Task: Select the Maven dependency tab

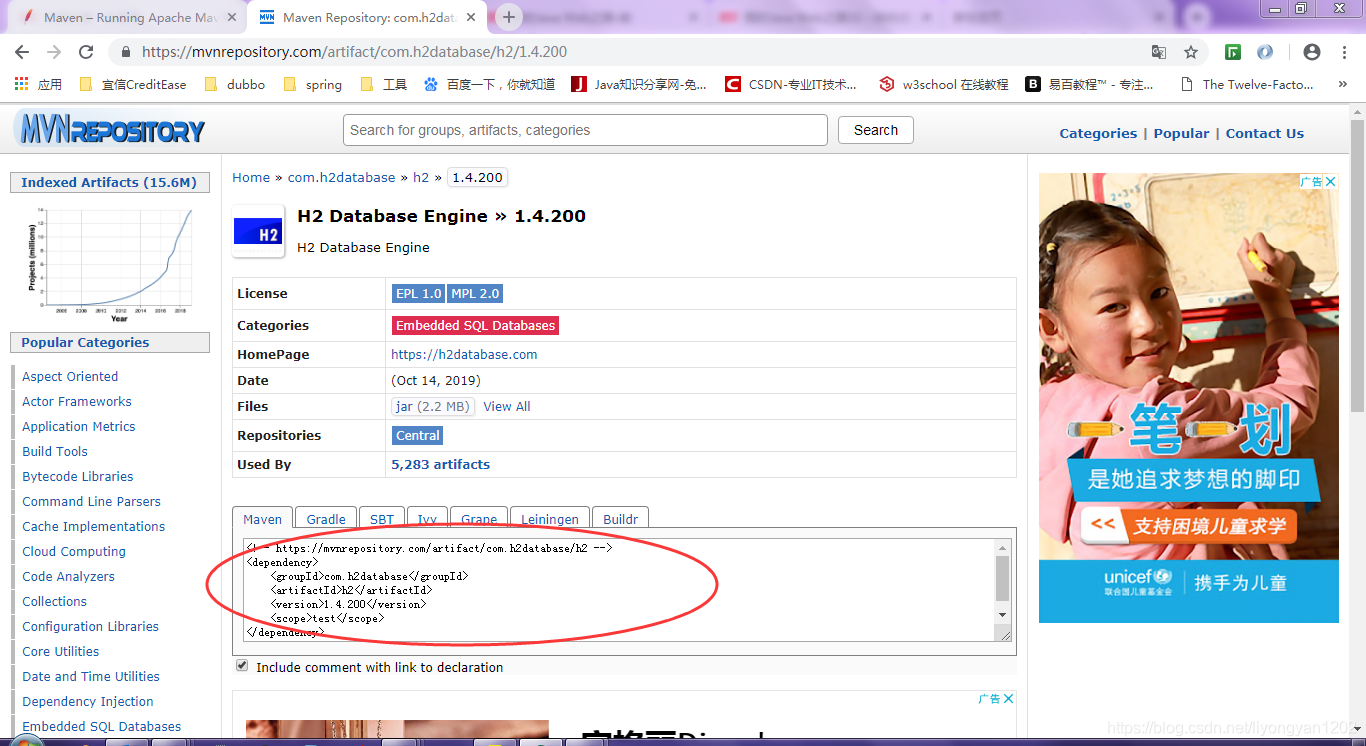Action: [263, 519]
